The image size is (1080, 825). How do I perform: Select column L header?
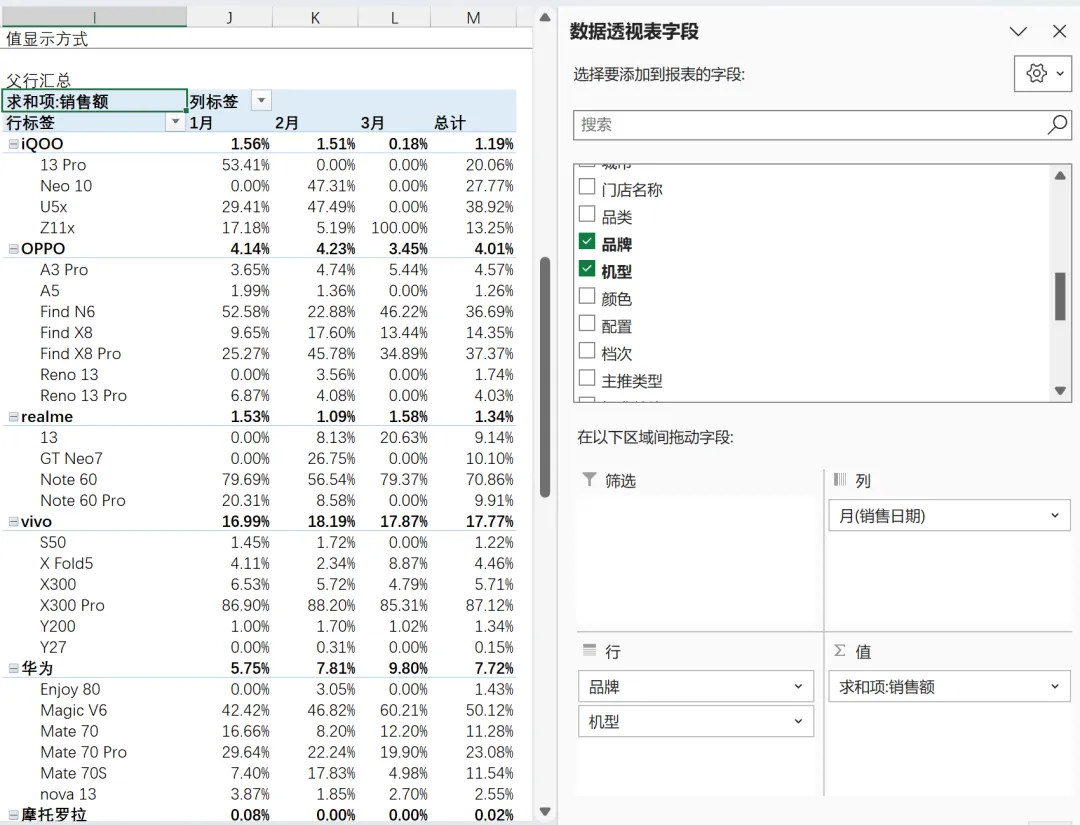(x=394, y=17)
